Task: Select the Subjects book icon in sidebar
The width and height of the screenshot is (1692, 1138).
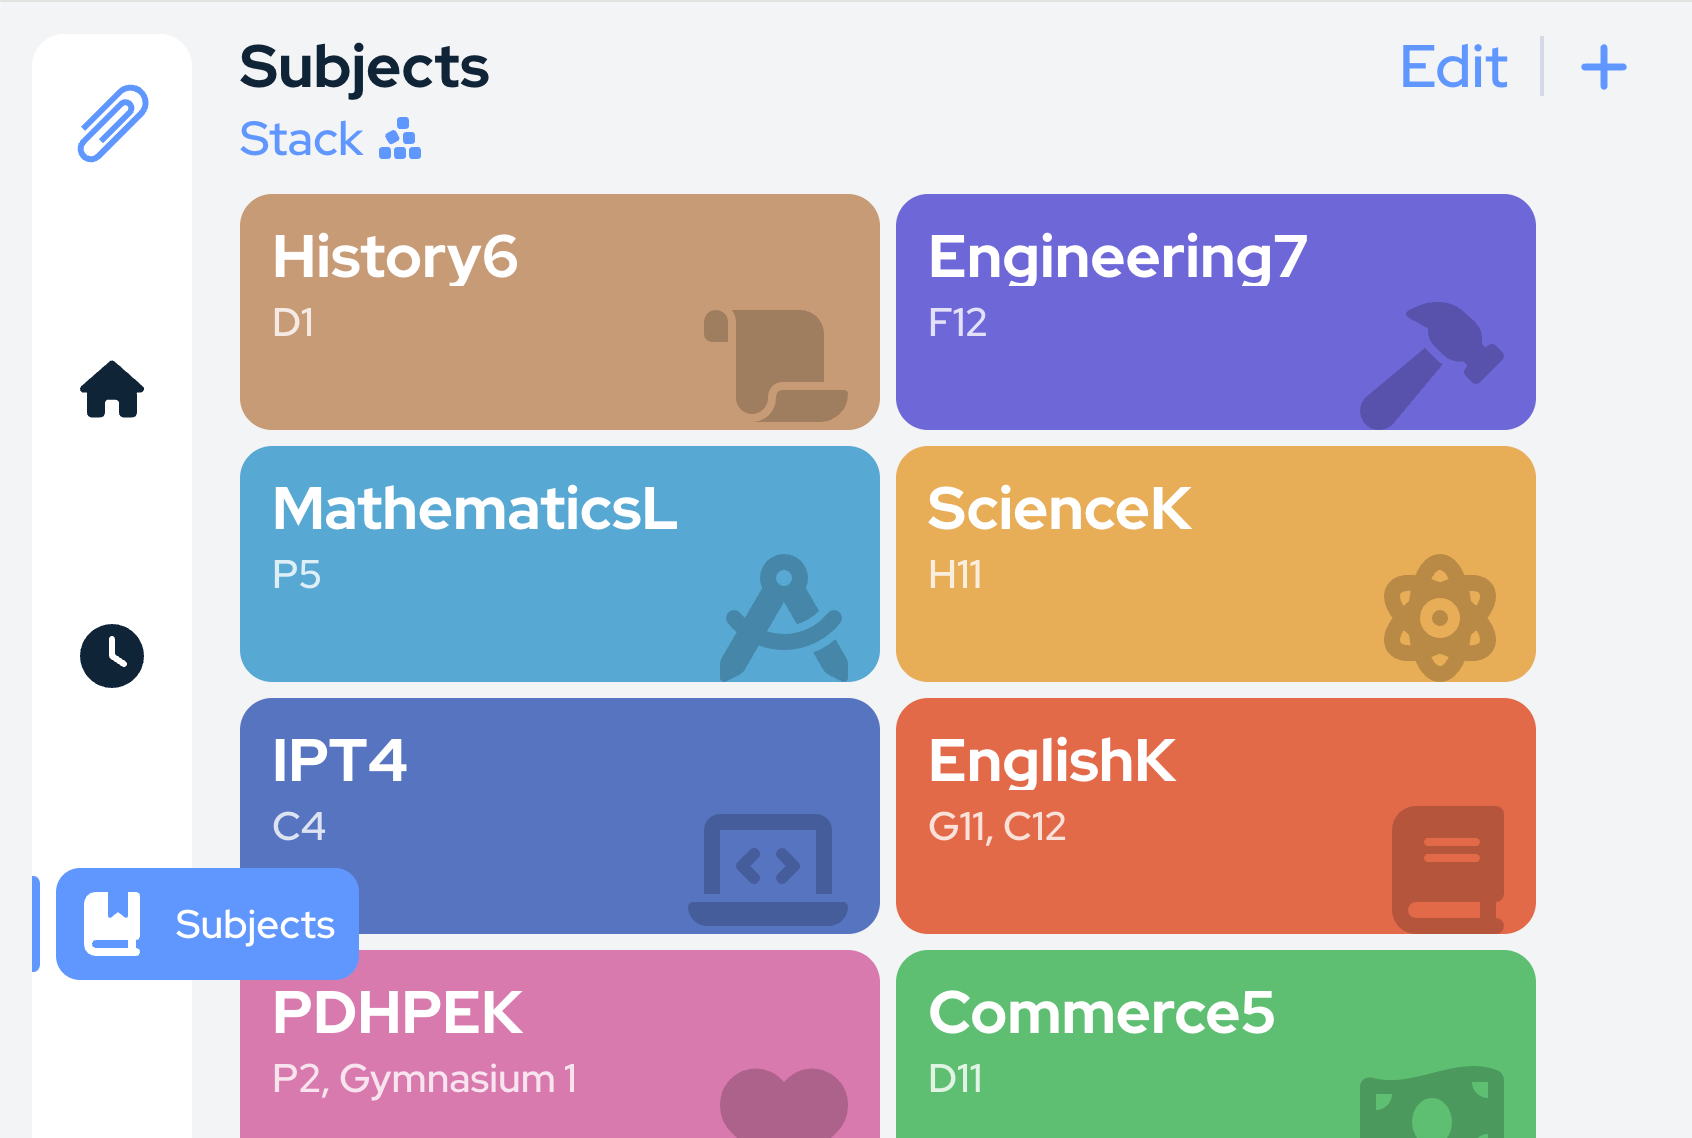Action: point(114,923)
